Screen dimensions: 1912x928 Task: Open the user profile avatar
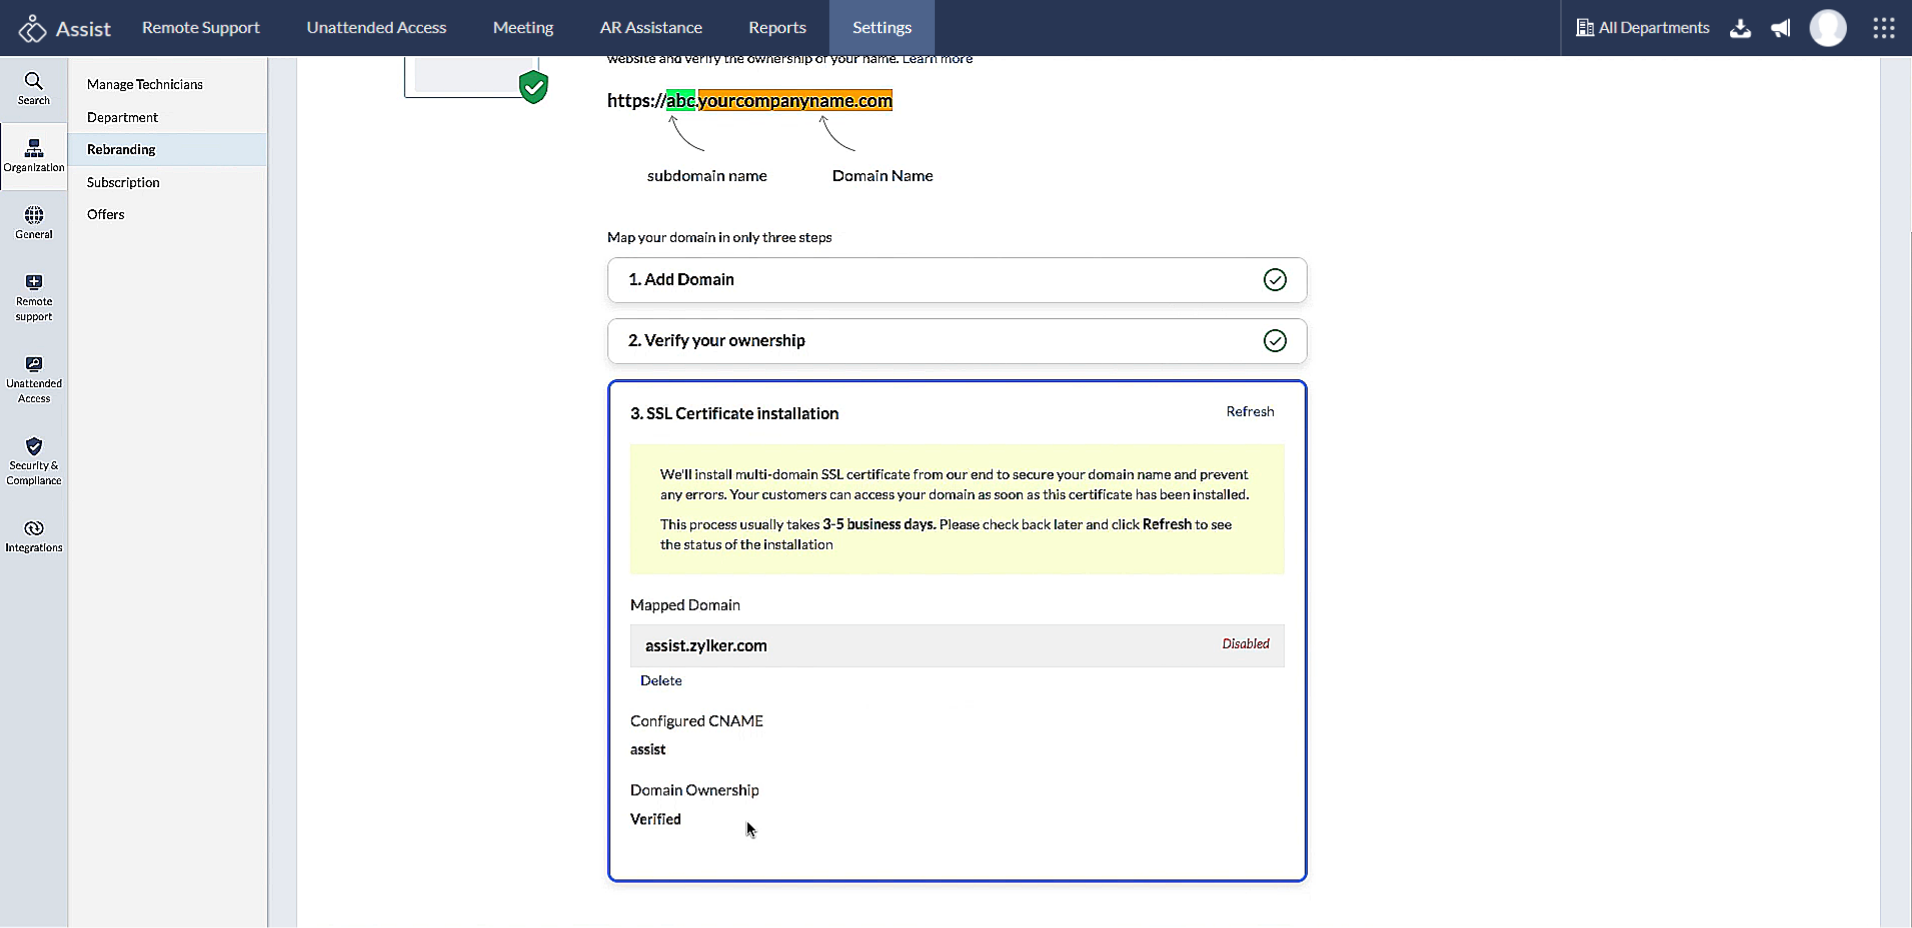(x=1829, y=28)
